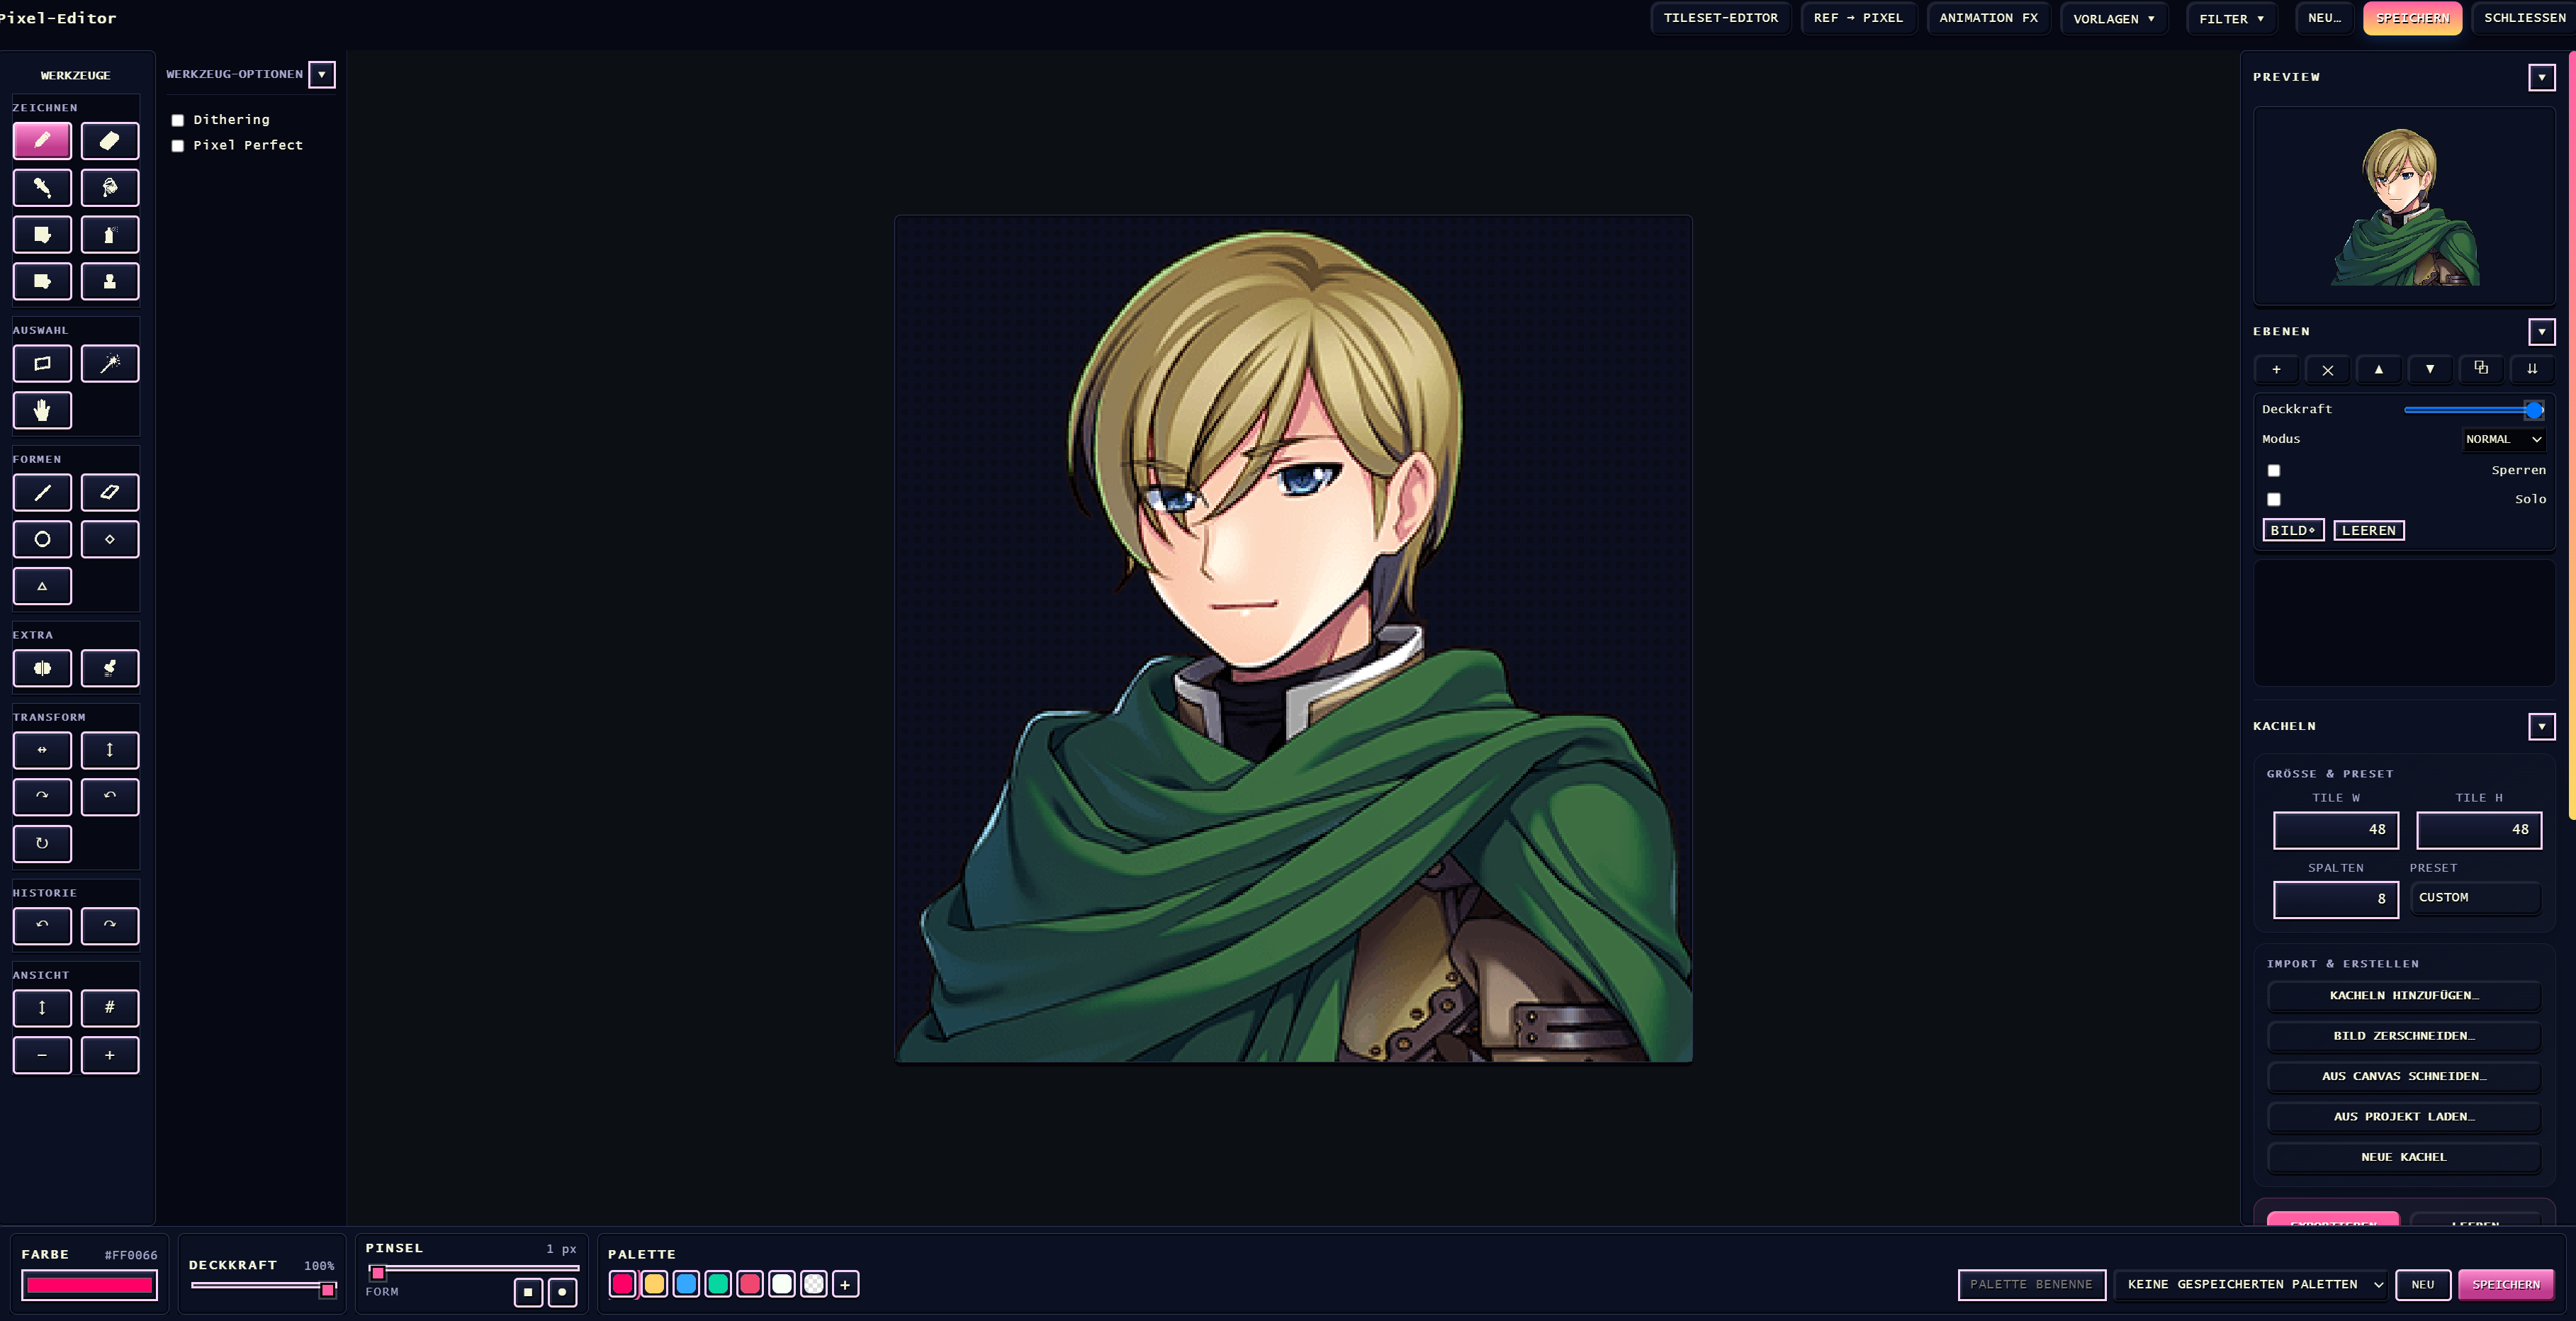
Task: Click Bild zerschneiden button
Action: [x=2403, y=1036]
